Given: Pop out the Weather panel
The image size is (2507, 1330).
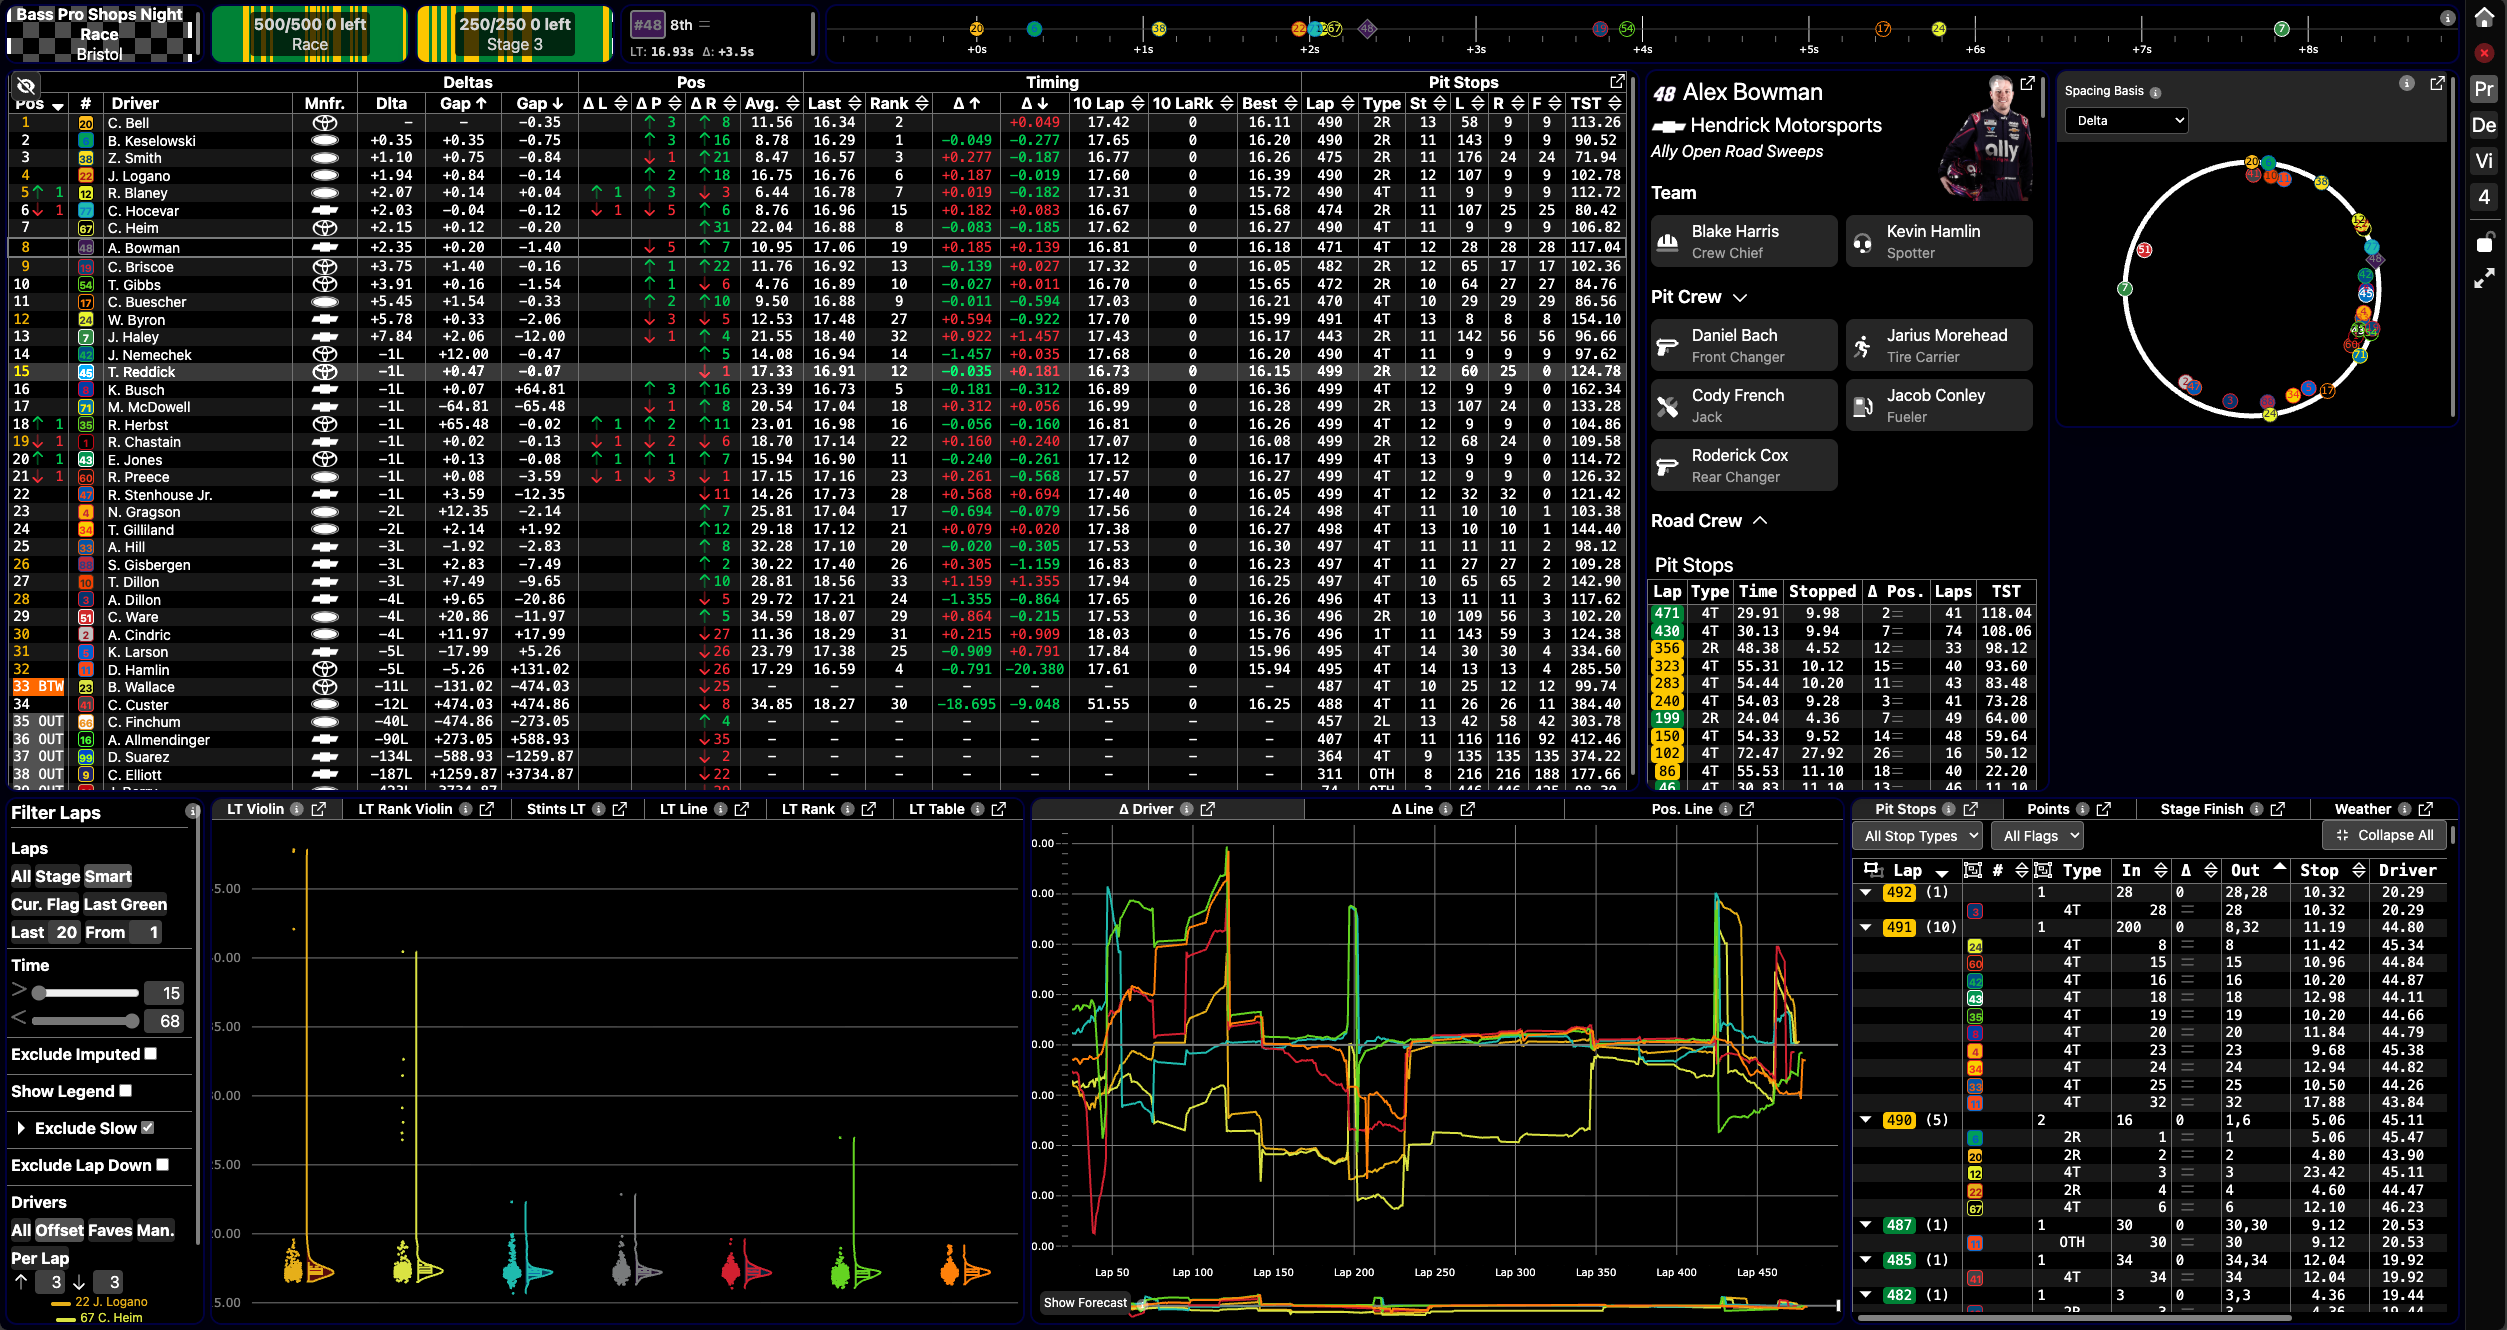Looking at the screenshot, I should (x=2425, y=809).
